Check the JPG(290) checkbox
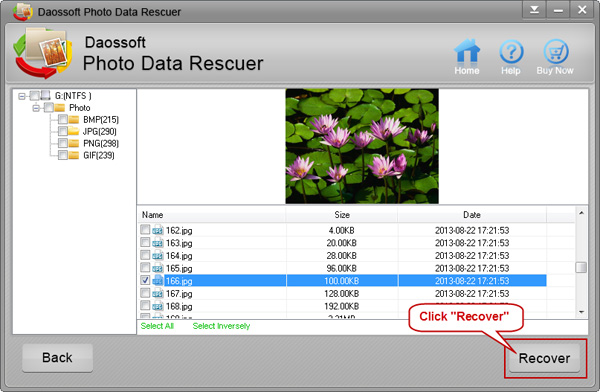Screen dimensions: 600x392 tap(63, 131)
